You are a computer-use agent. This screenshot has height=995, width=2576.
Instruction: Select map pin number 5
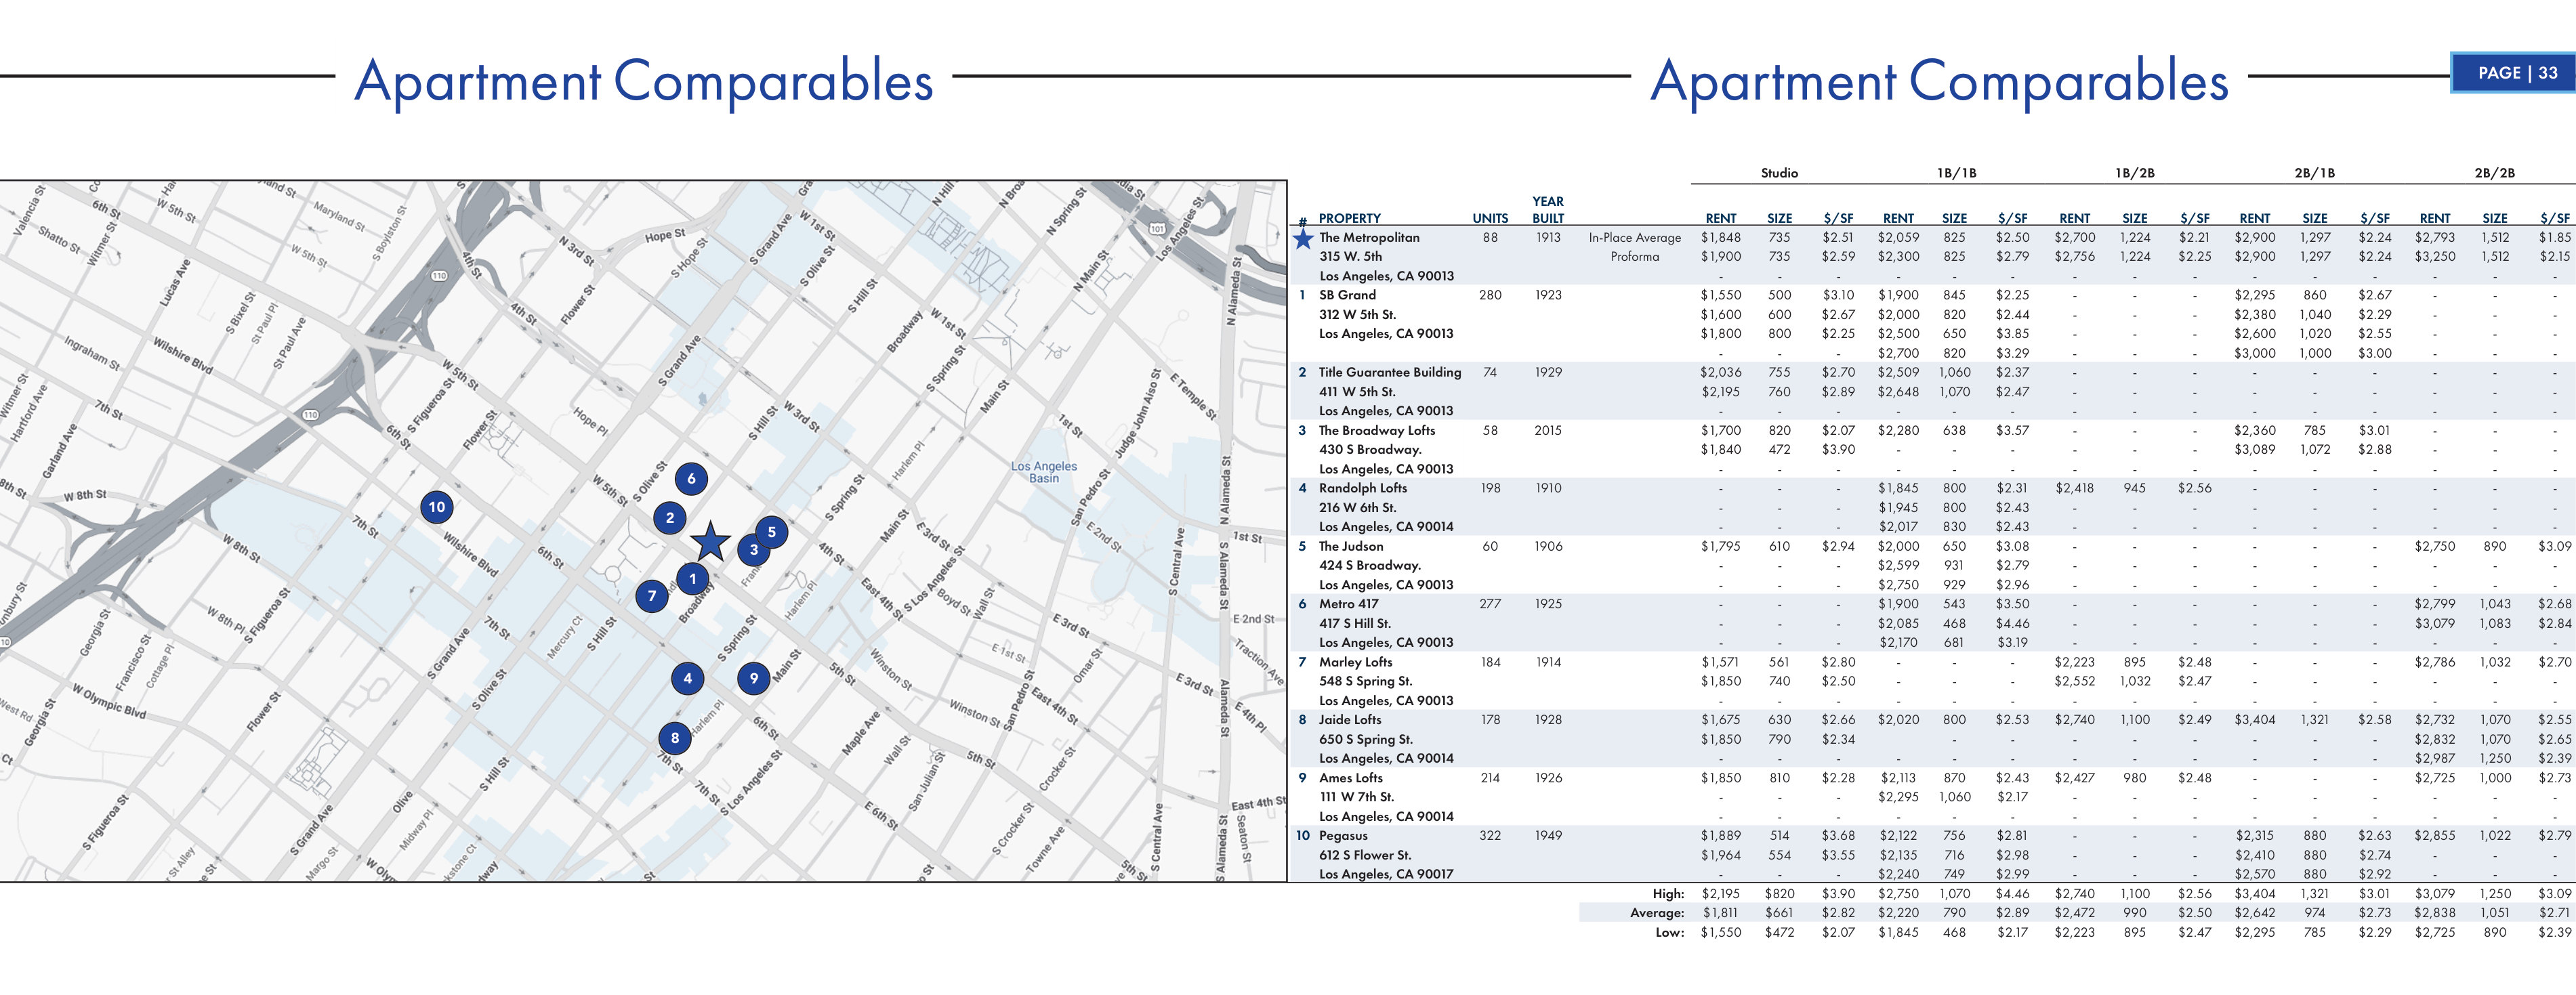(x=771, y=532)
